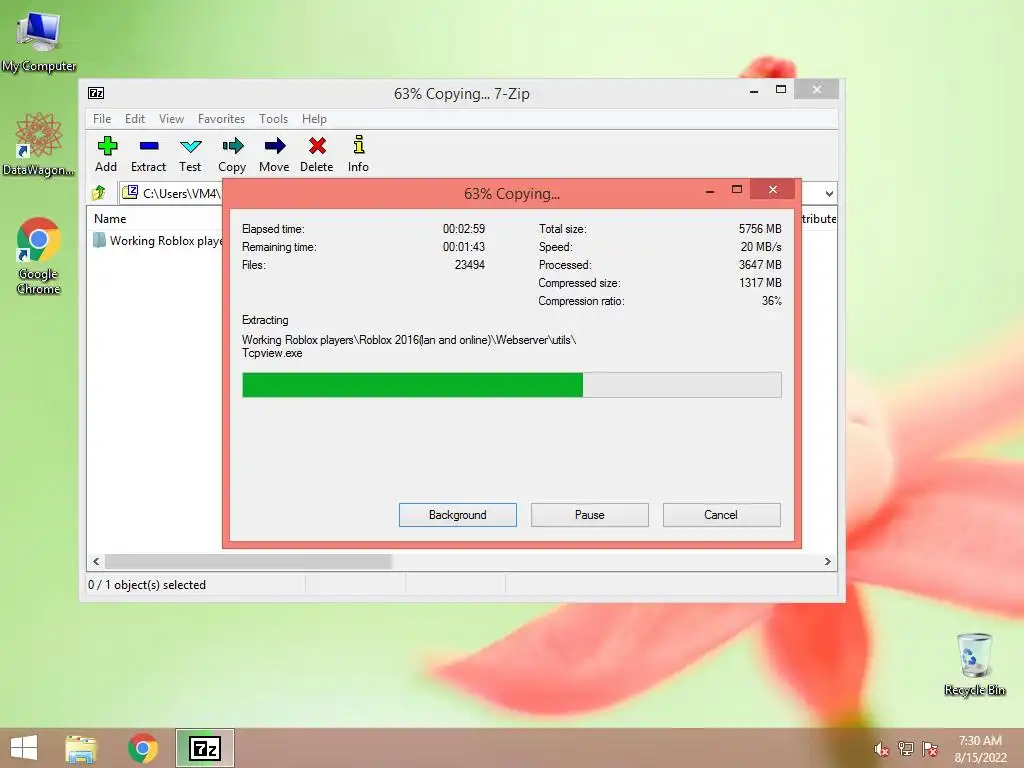Click the Background button
The width and height of the screenshot is (1024, 768).
pos(458,515)
